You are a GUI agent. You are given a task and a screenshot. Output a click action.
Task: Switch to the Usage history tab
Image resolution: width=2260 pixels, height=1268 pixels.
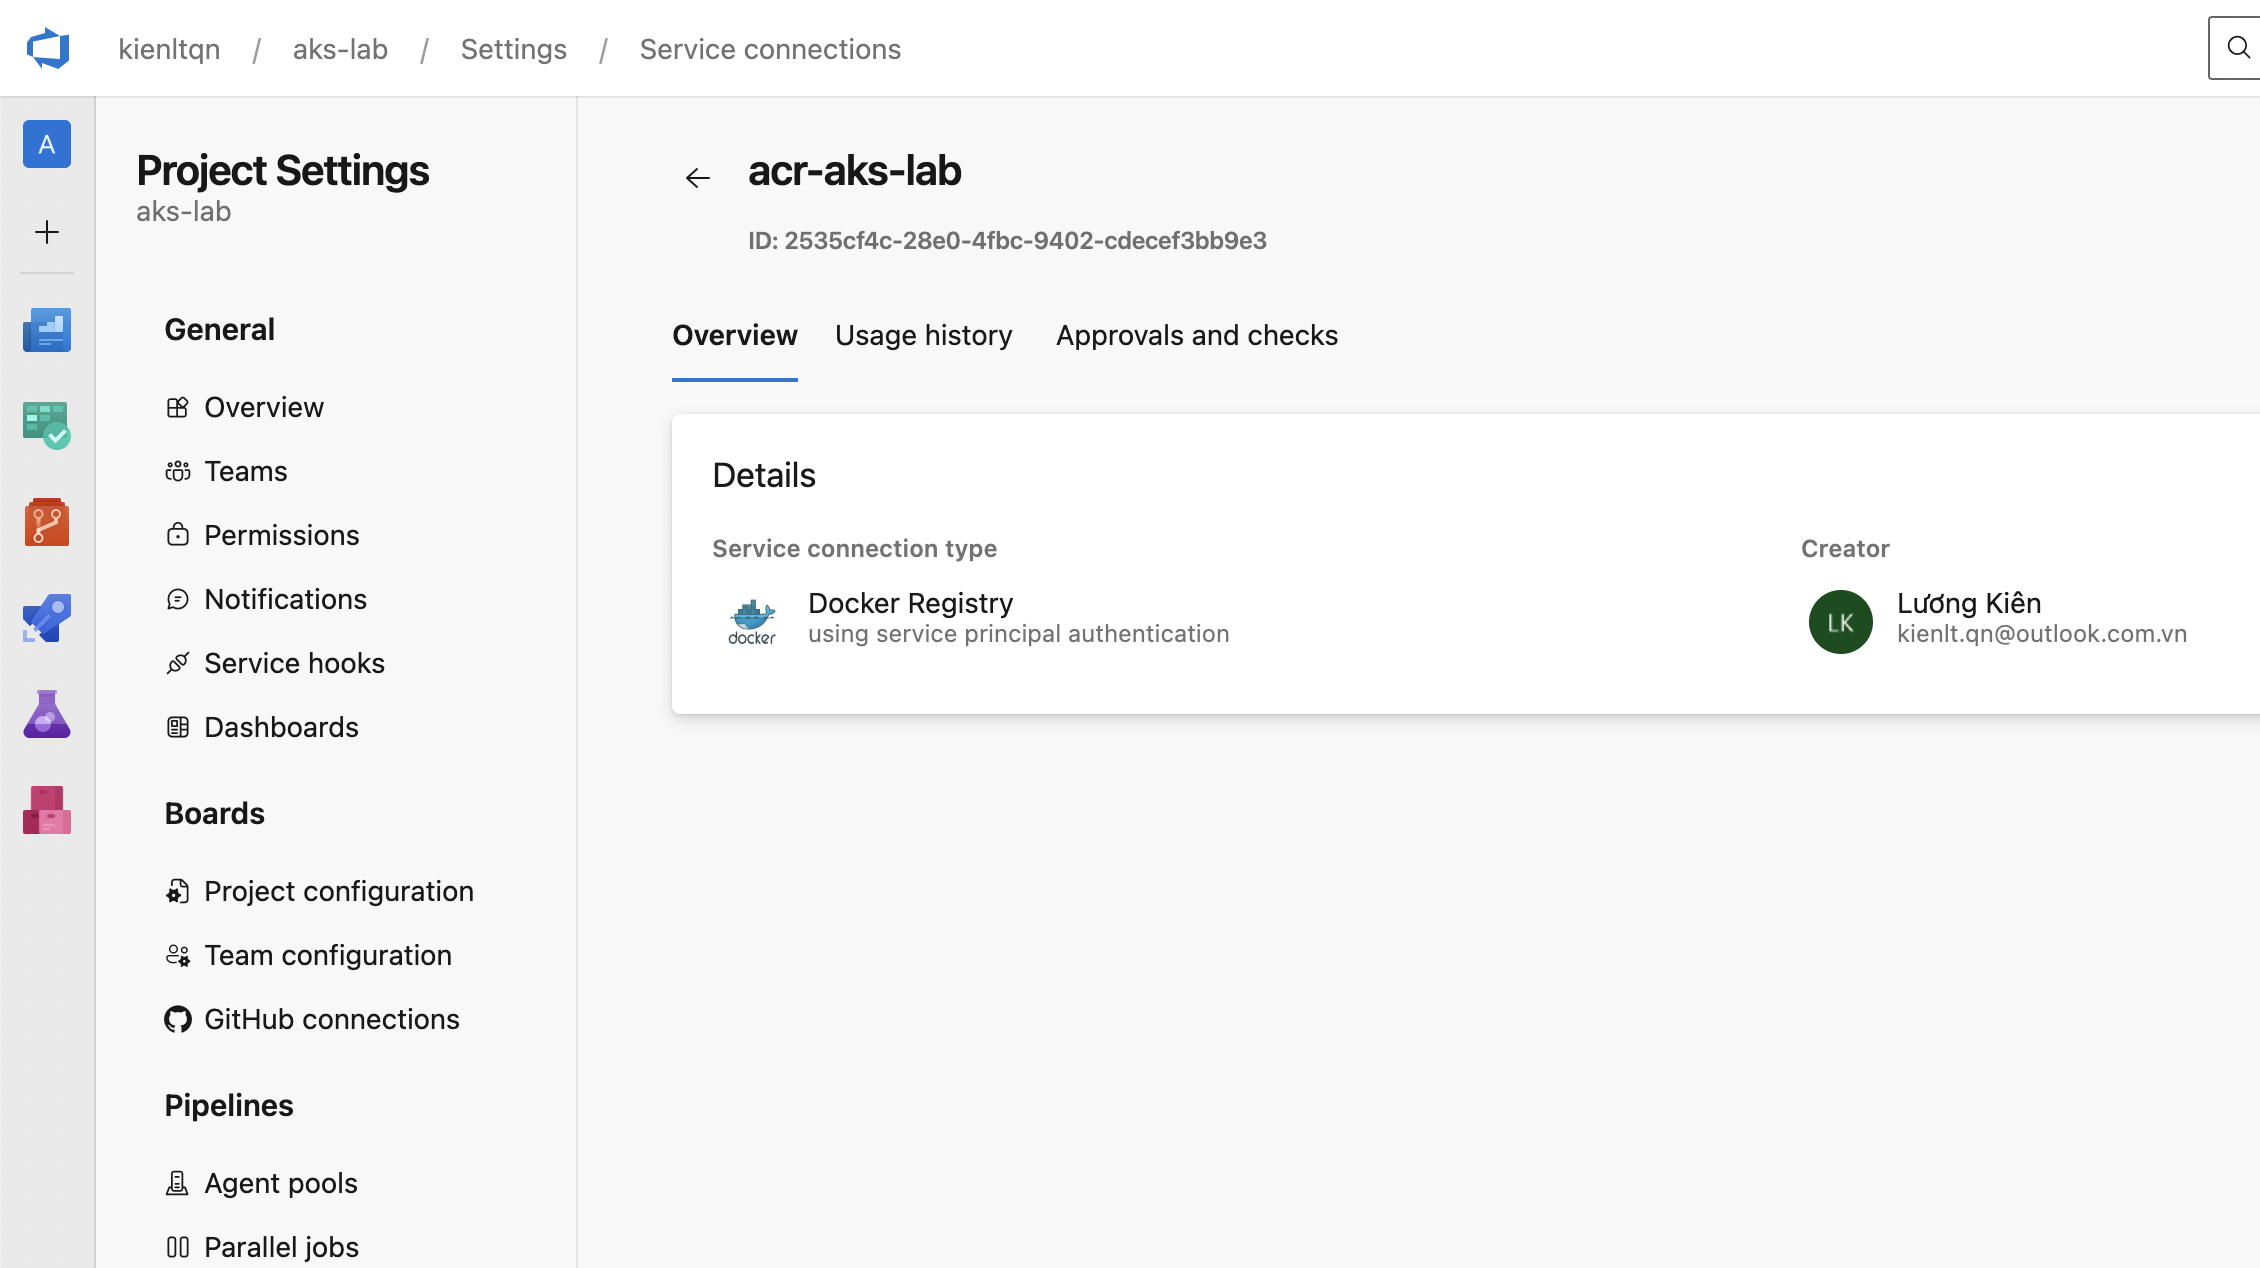tap(924, 335)
